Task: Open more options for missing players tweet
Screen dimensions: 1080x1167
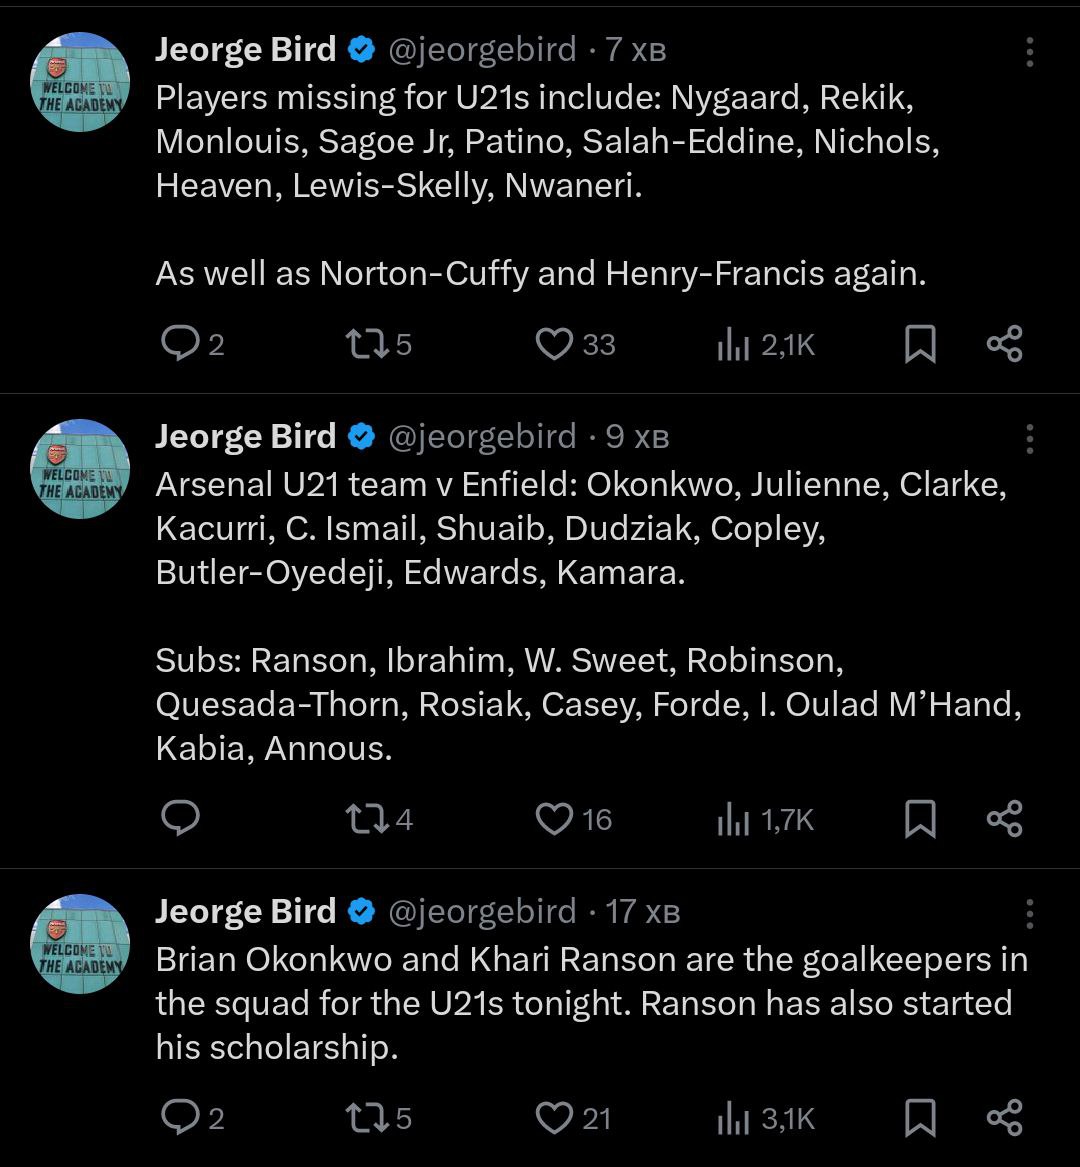Action: point(1029,52)
